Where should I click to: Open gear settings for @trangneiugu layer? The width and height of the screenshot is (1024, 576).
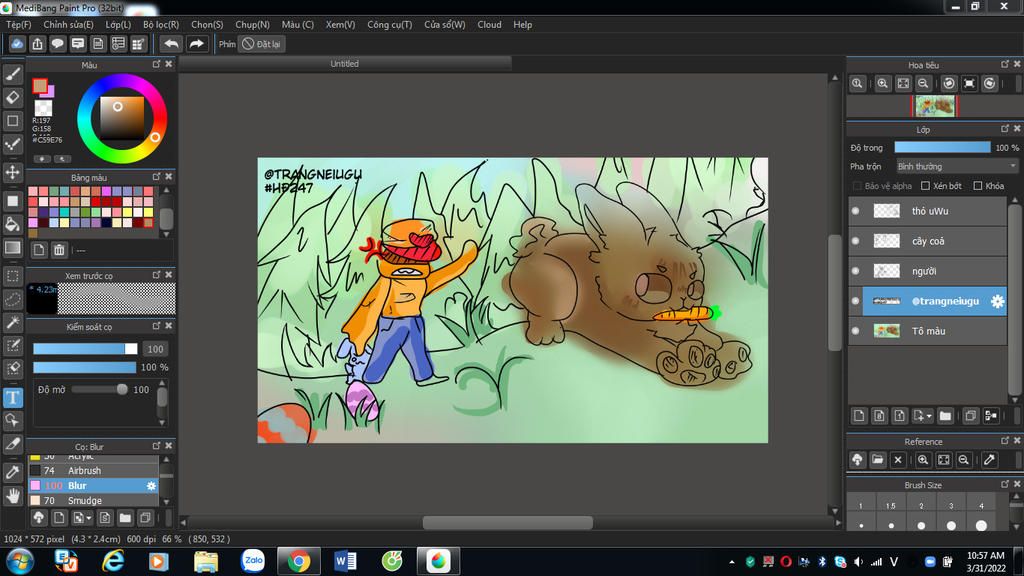[x=997, y=301]
